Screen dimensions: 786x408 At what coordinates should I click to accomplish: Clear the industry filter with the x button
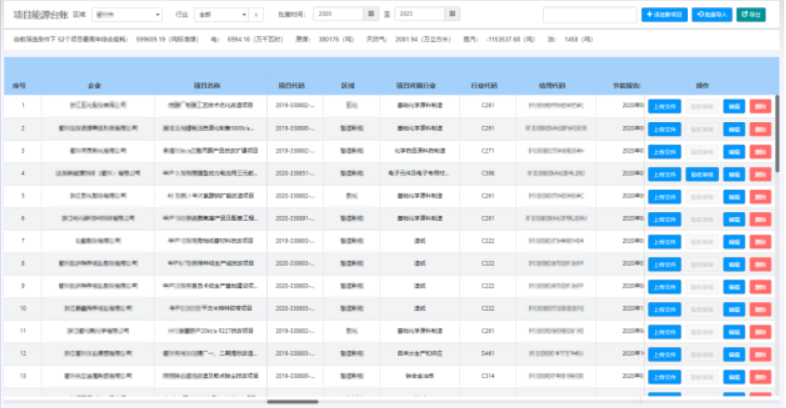coord(257,15)
